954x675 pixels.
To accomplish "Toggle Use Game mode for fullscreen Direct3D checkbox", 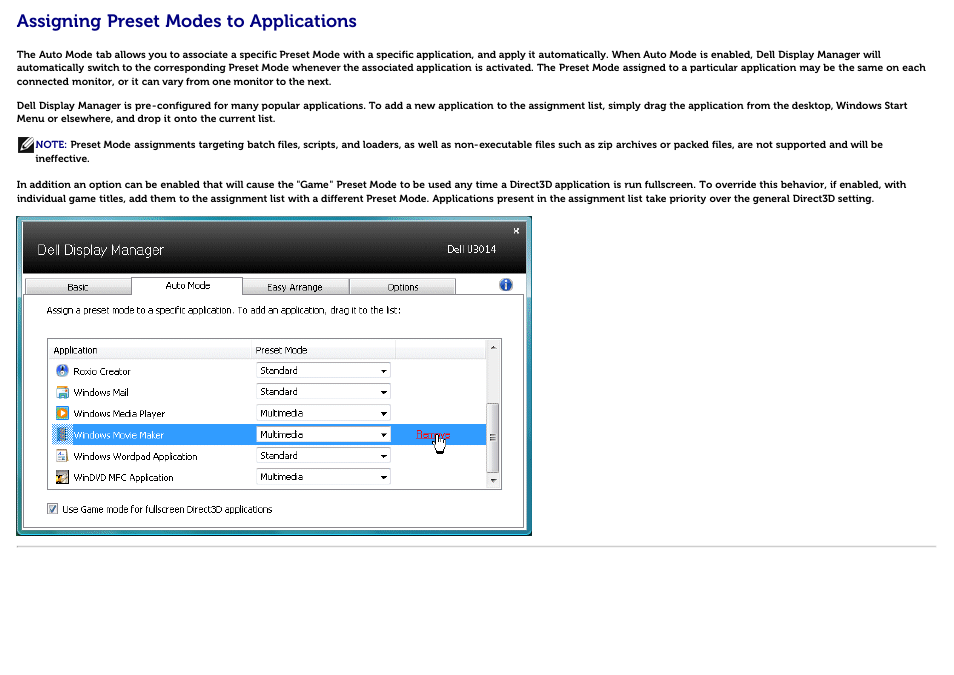I will (x=52, y=509).
